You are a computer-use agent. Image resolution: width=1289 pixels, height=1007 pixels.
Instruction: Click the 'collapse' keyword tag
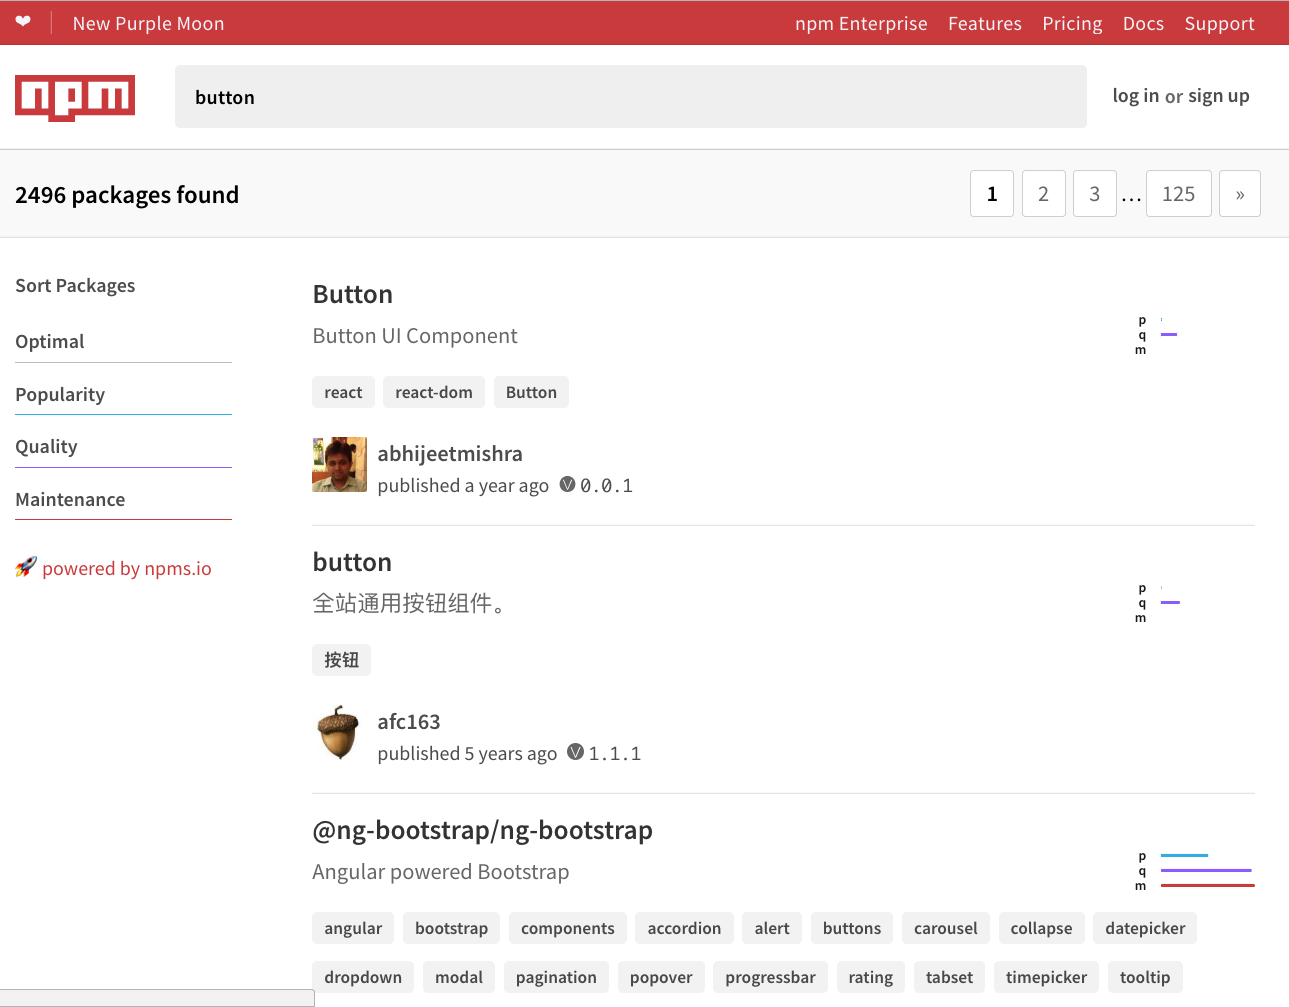(x=1041, y=928)
